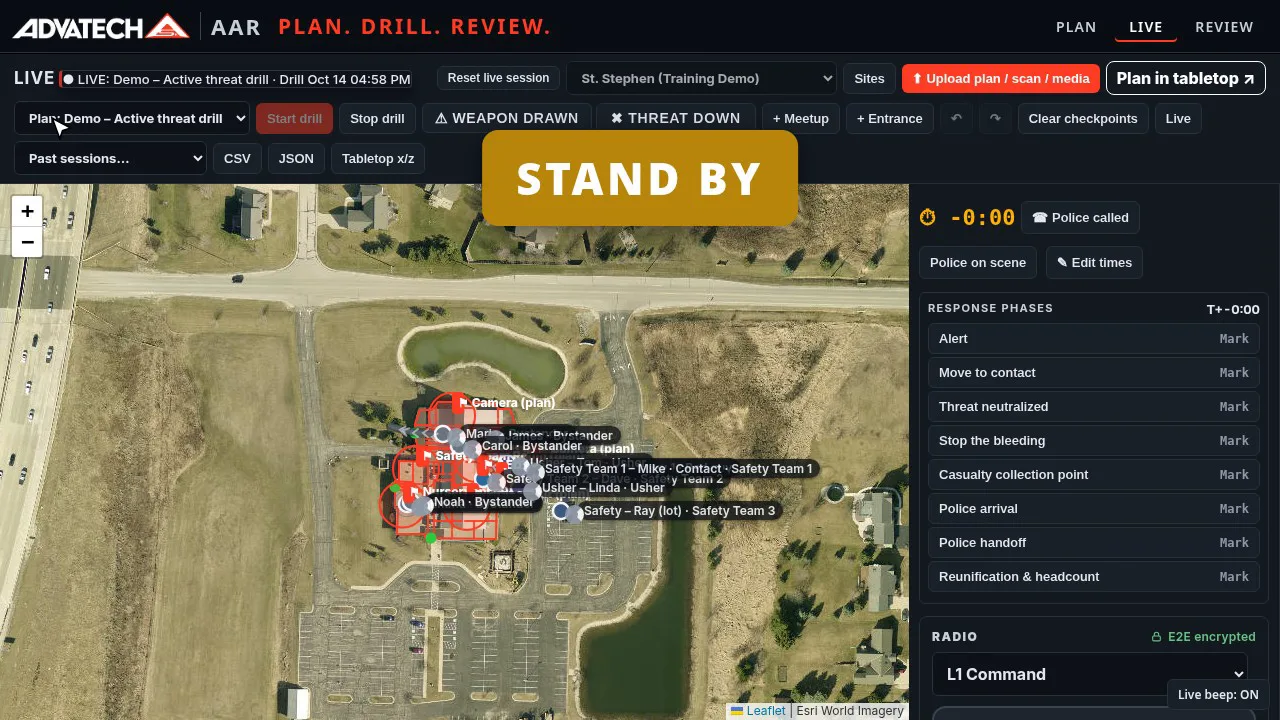1280x720 pixels.
Task: Click the Carol · Bystander map marker
Action: [471, 449]
